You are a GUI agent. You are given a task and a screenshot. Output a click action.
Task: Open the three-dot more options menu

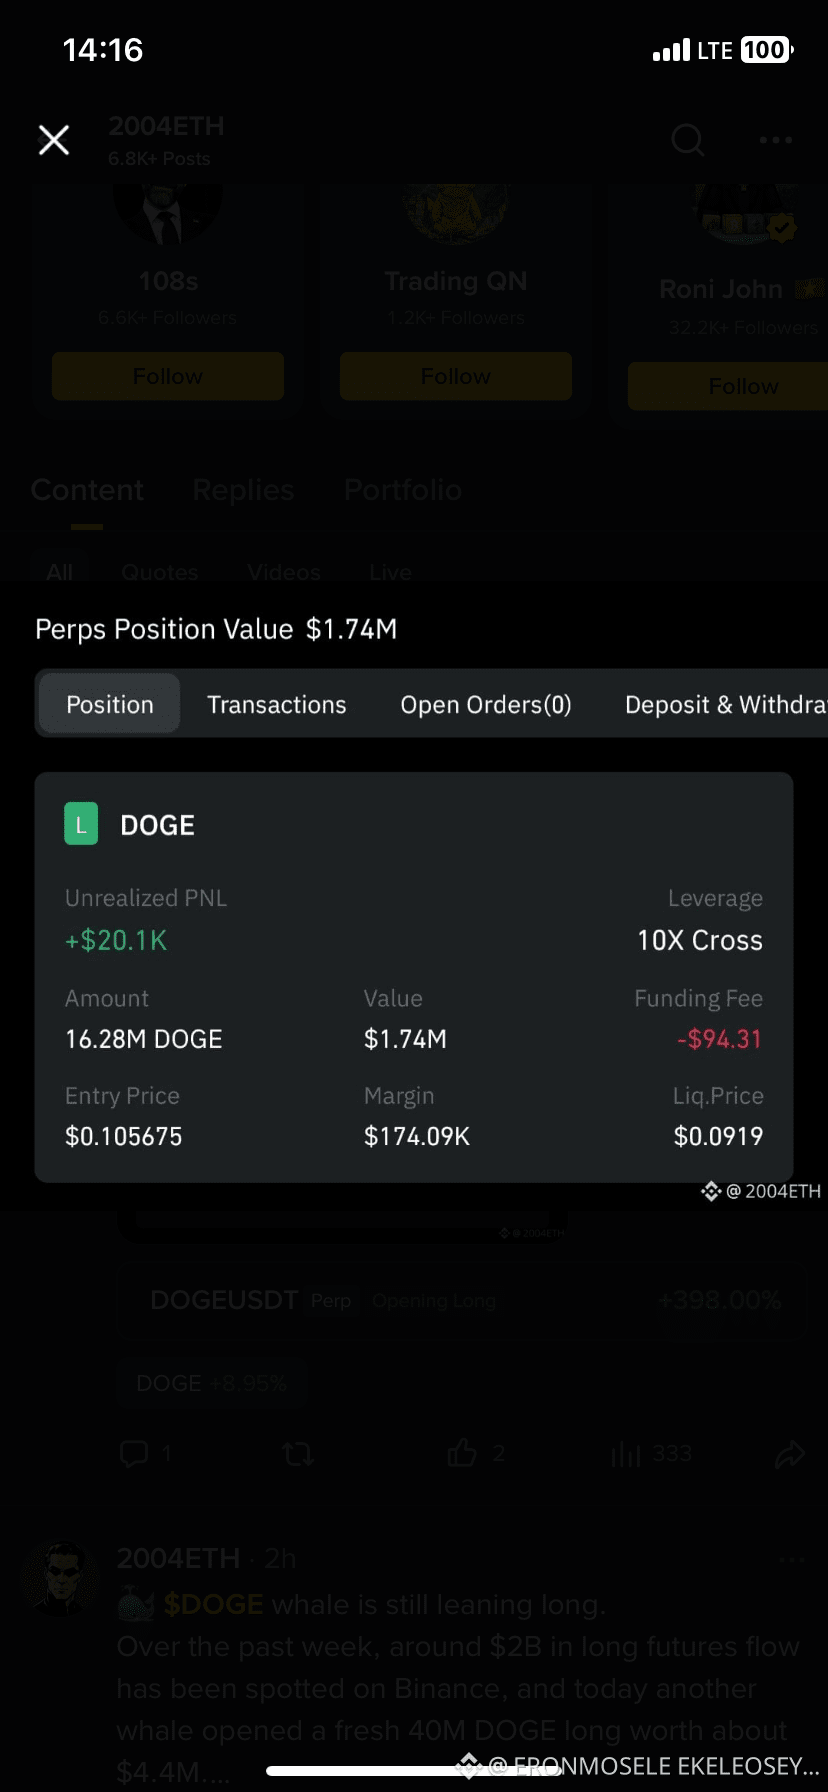coord(776,140)
